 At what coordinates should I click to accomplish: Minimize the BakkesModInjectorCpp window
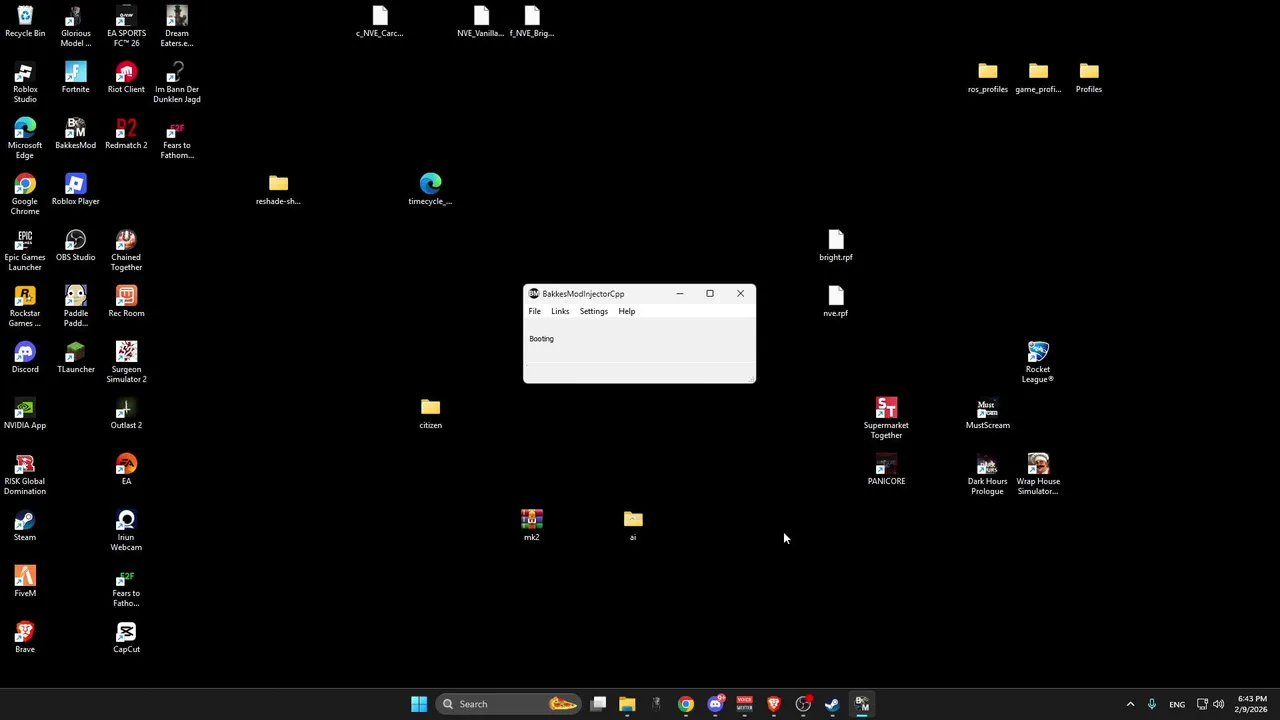click(x=680, y=293)
